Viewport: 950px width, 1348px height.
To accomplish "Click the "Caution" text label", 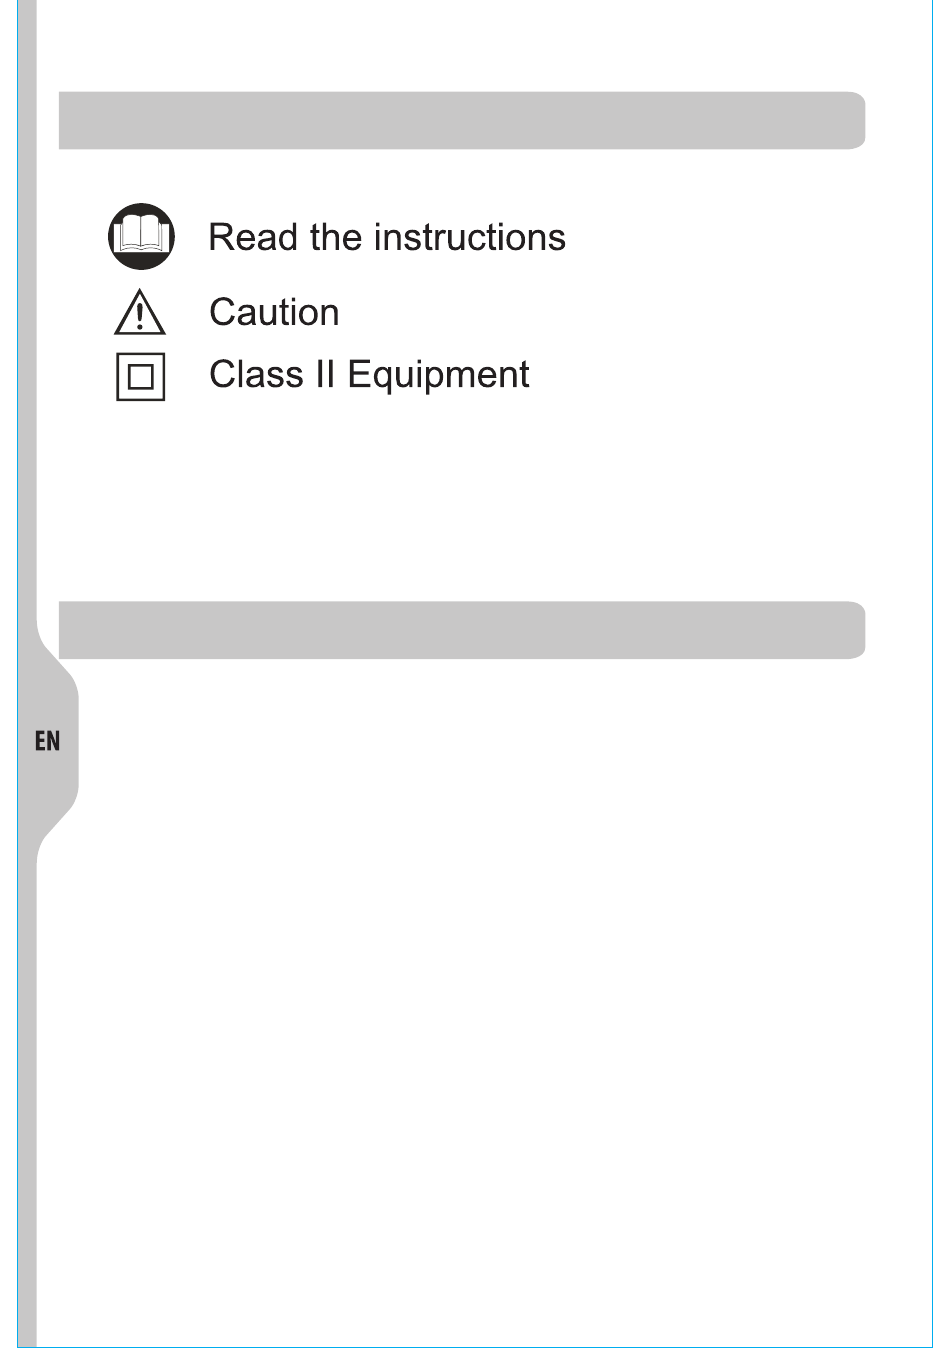I will tap(274, 312).
